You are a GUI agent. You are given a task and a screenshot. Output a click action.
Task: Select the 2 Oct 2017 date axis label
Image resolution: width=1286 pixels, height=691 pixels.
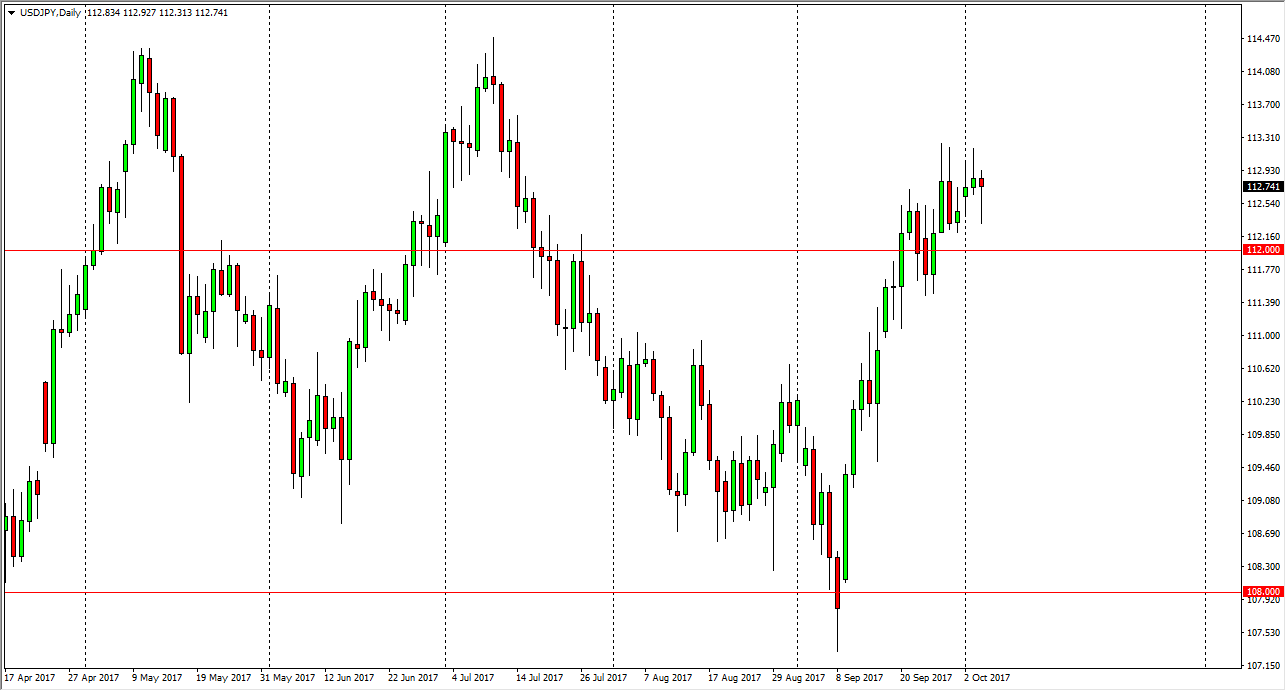987,676
